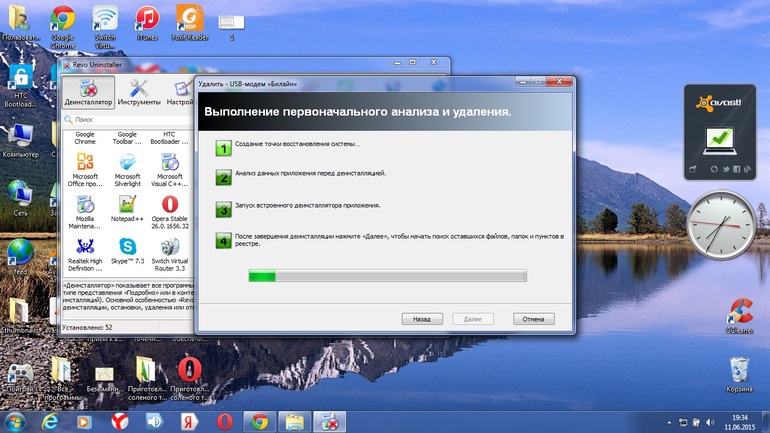Select Notepad++ in the program list

[x=128, y=209]
